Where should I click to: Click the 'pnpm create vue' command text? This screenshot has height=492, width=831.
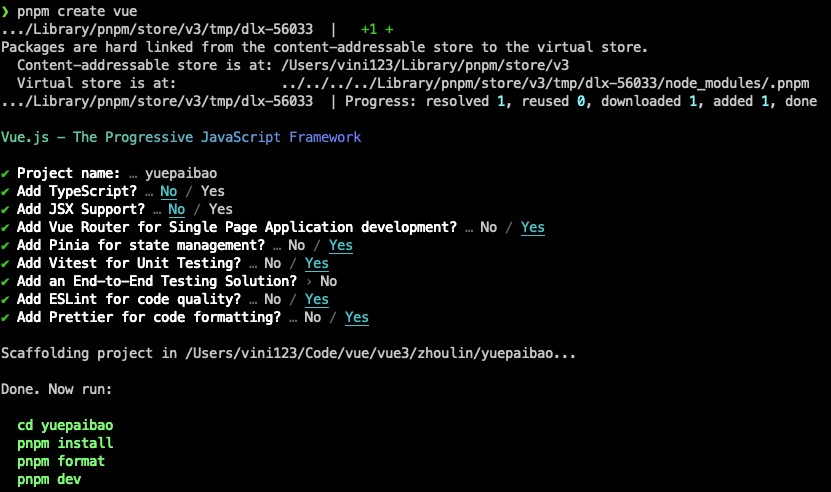coord(77,11)
